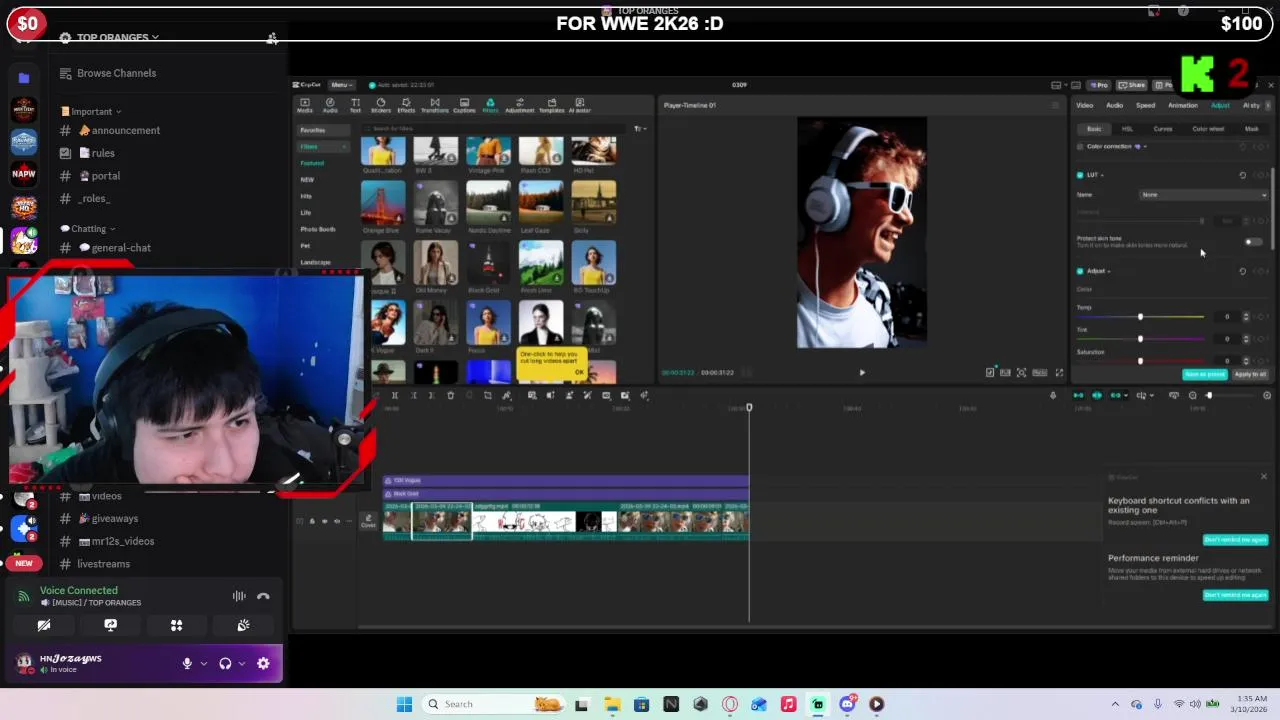Screen dimensions: 1280x720
Task: Open the Text tool tab
Action: pos(355,105)
